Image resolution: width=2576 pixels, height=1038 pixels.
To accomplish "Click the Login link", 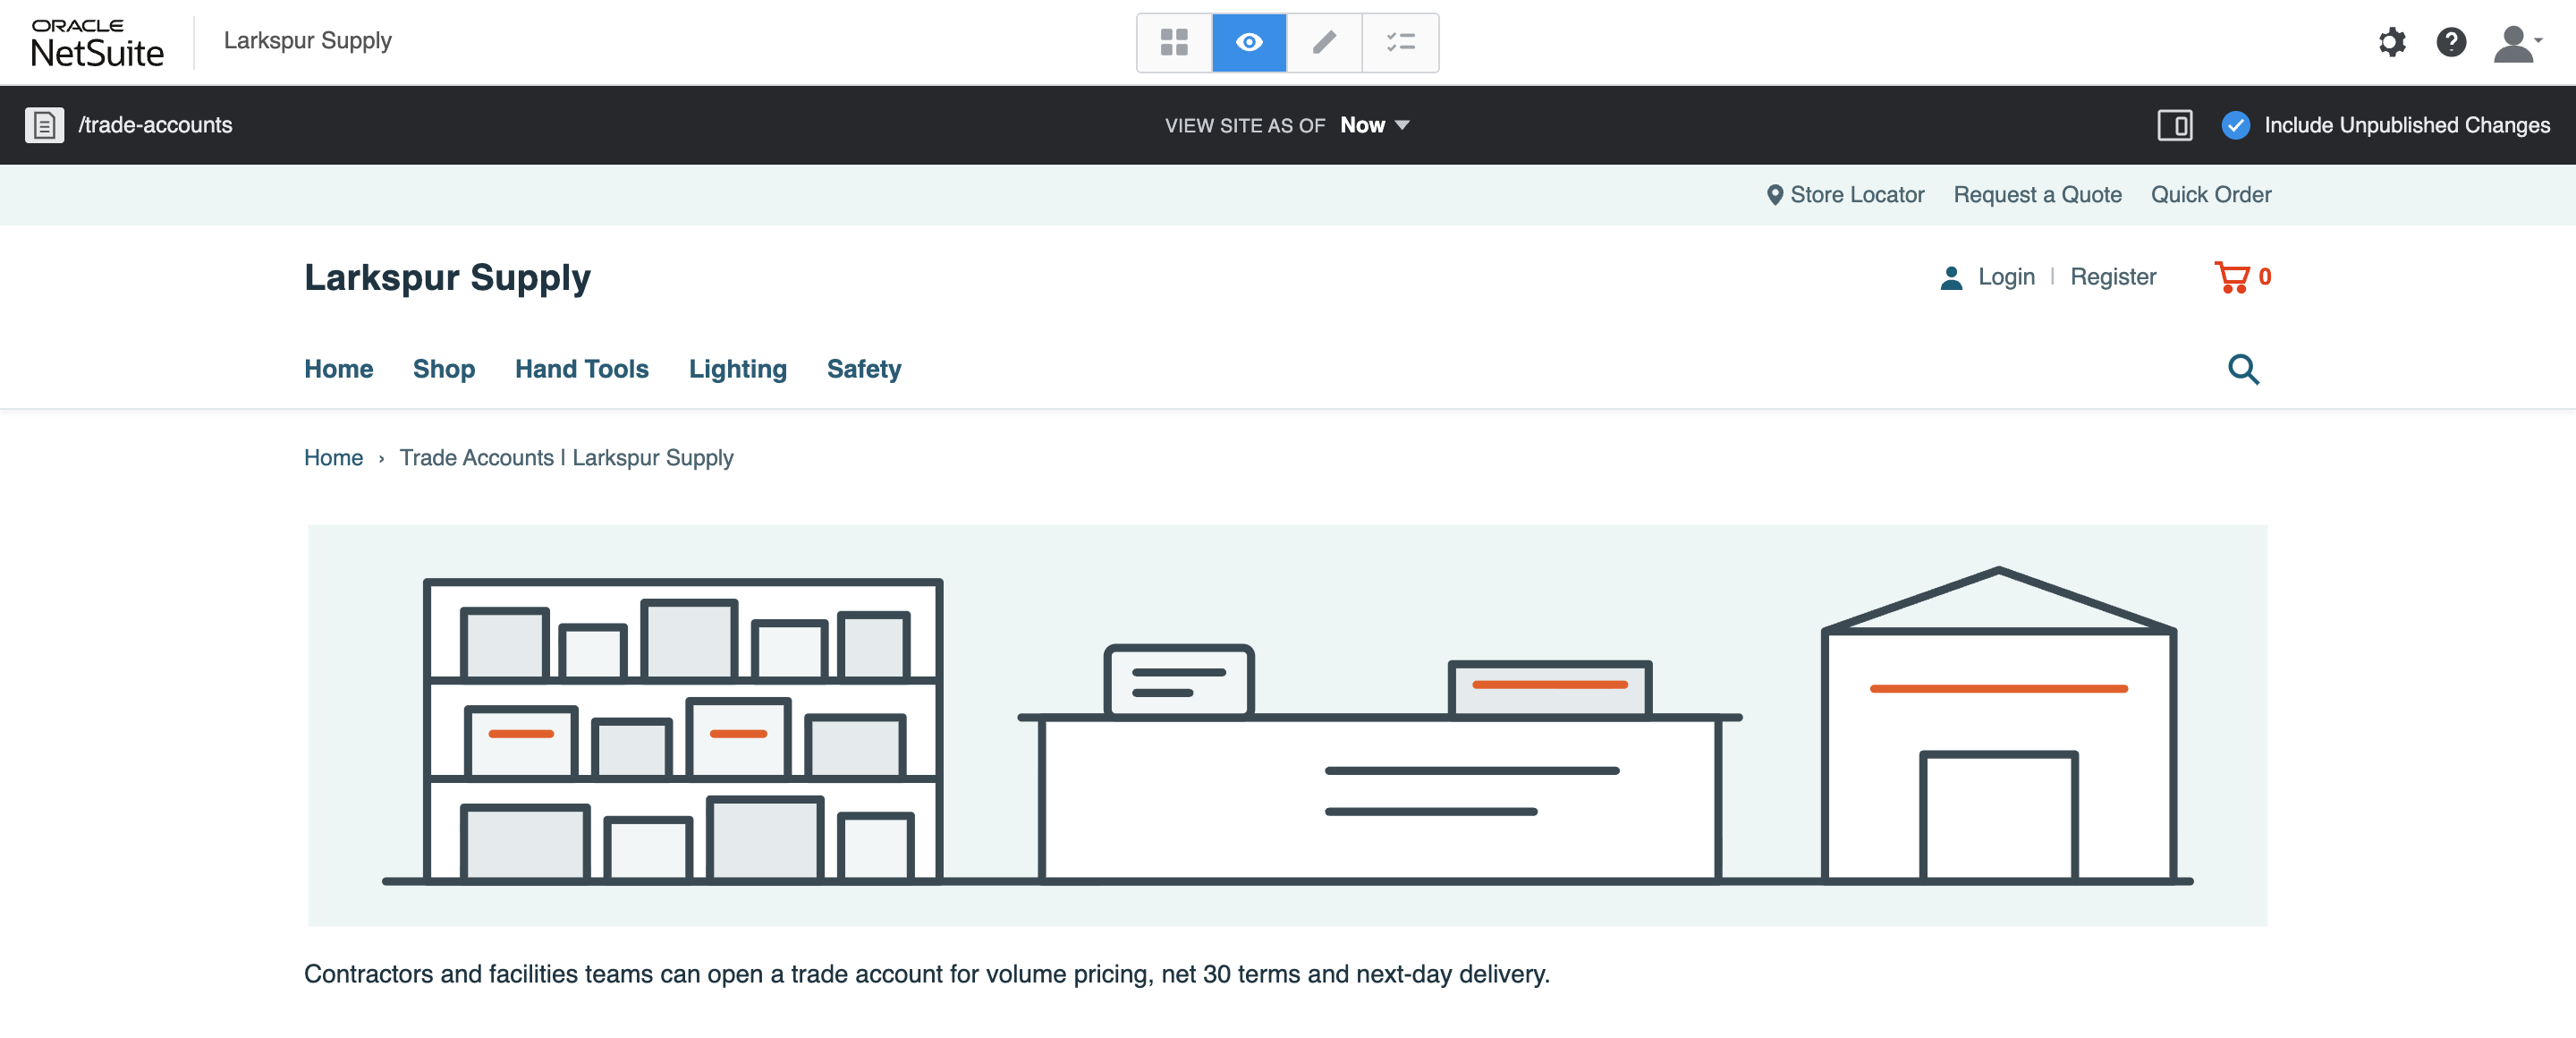I will 2006,277.
